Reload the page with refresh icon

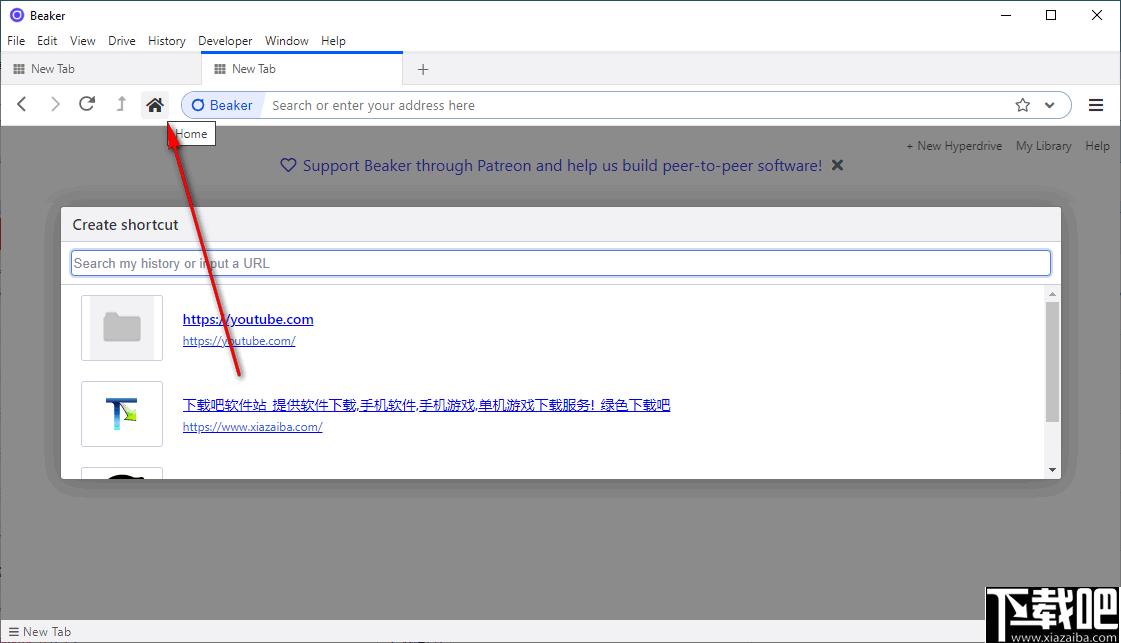click(x=87, y=104)
